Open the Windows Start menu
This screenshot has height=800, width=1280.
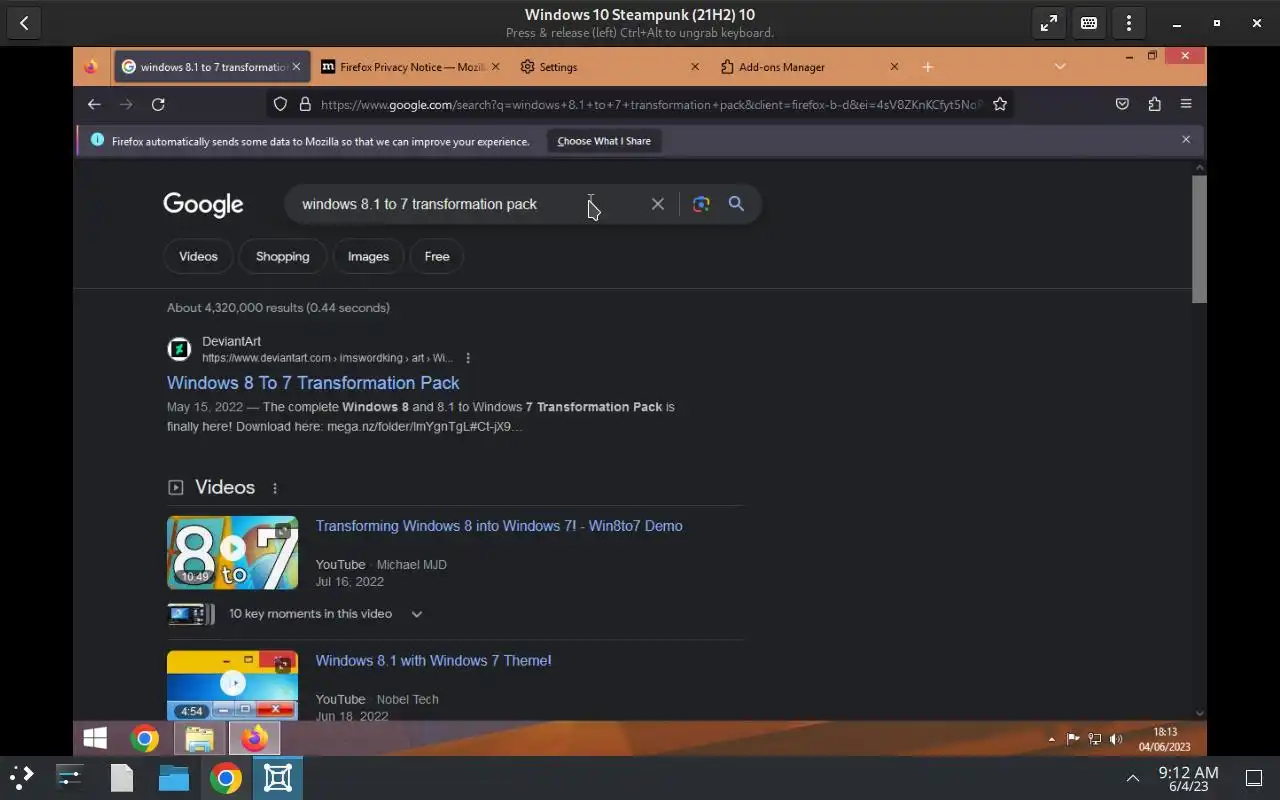click(95, 739)
